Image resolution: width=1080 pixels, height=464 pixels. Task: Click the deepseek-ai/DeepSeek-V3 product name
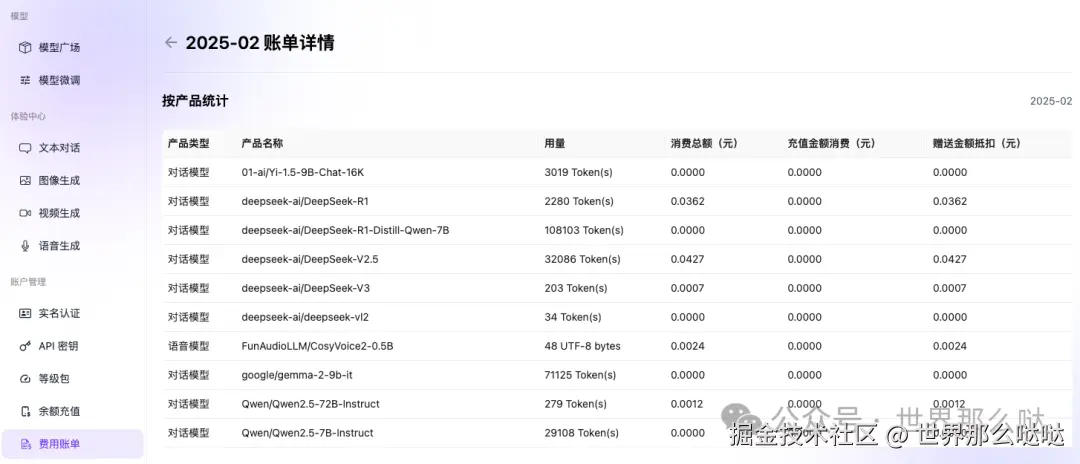305,288
